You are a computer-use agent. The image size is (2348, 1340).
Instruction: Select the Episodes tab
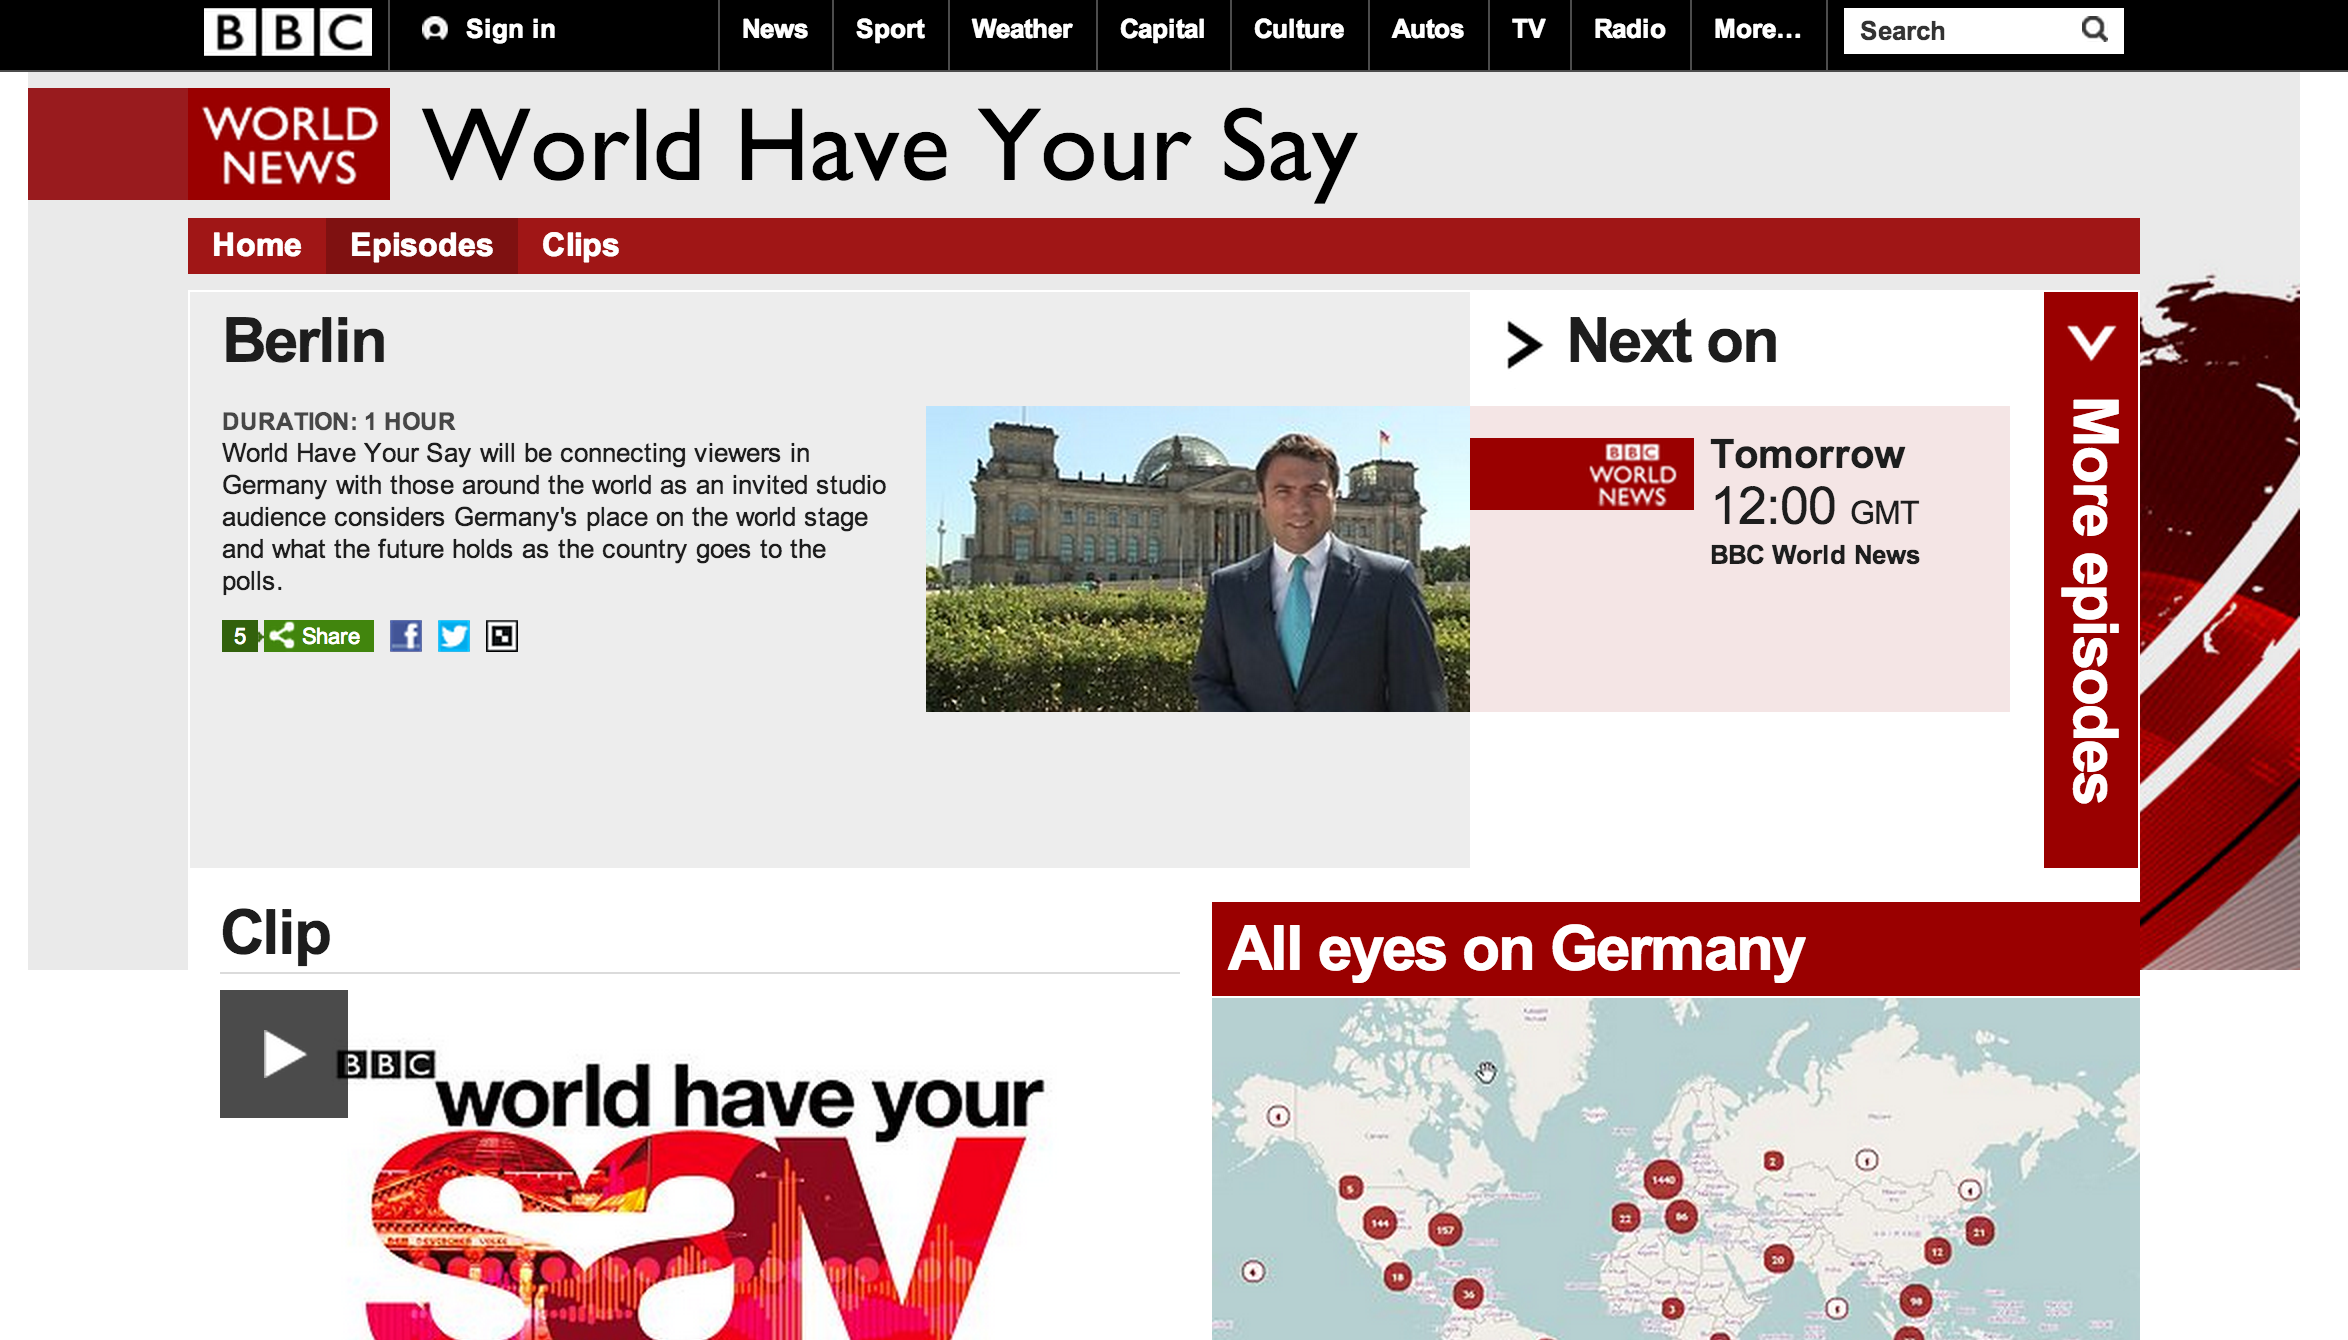click(421, 246)
